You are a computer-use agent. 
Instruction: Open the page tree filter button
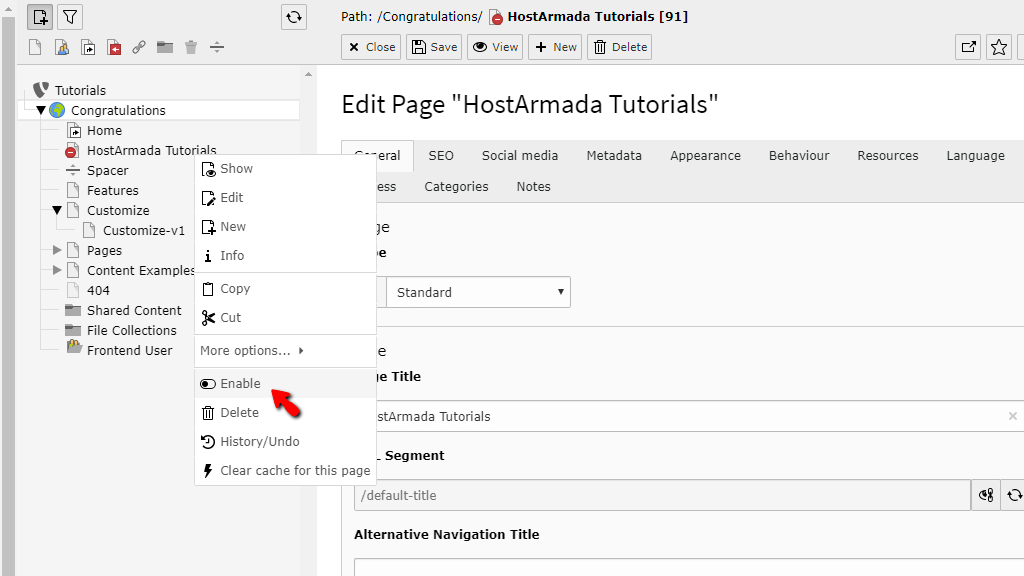pyautogui.click(x=70, y=17)
